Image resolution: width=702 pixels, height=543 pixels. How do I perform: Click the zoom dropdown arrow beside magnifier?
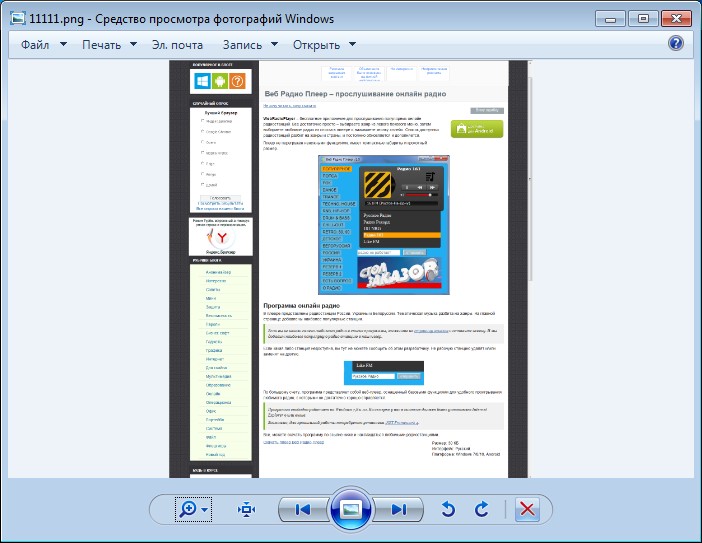pyautogui.click(x=205, y=509)
